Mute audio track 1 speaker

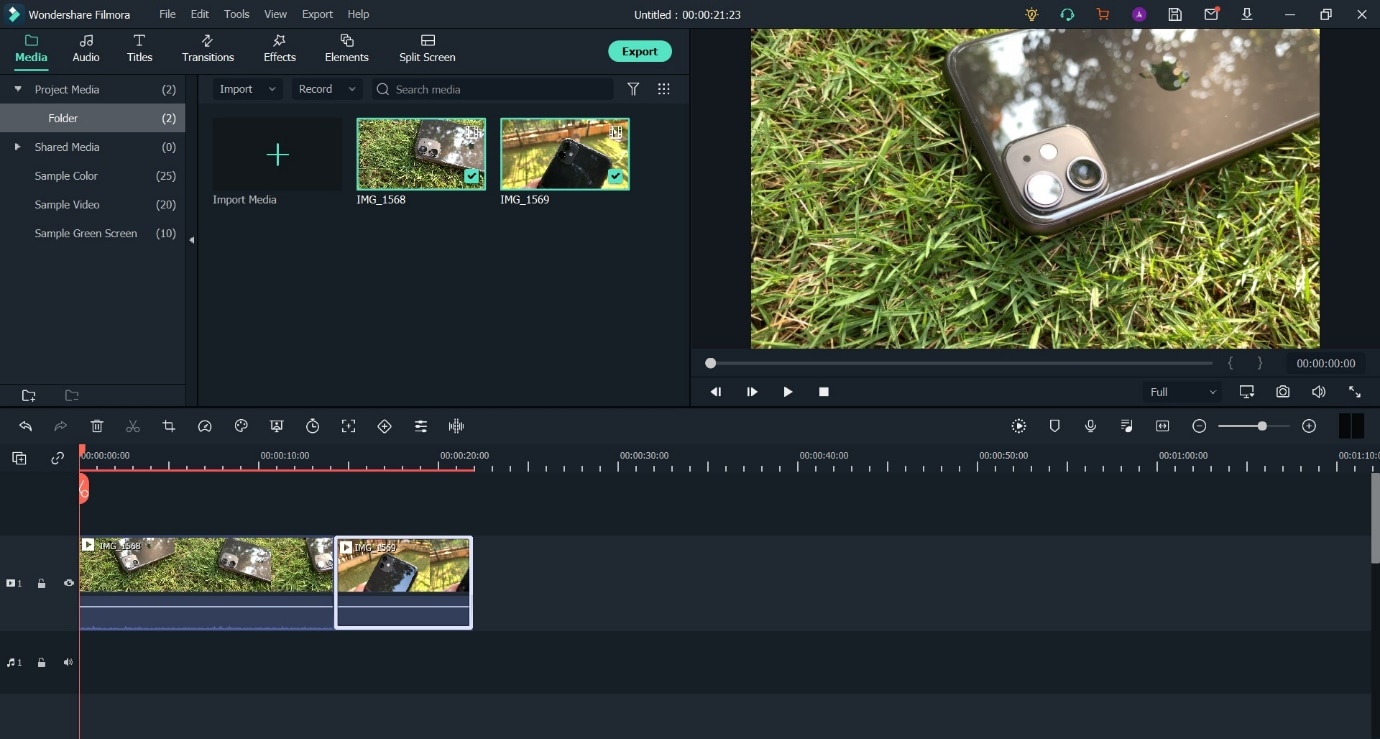[x=69, y=662]
